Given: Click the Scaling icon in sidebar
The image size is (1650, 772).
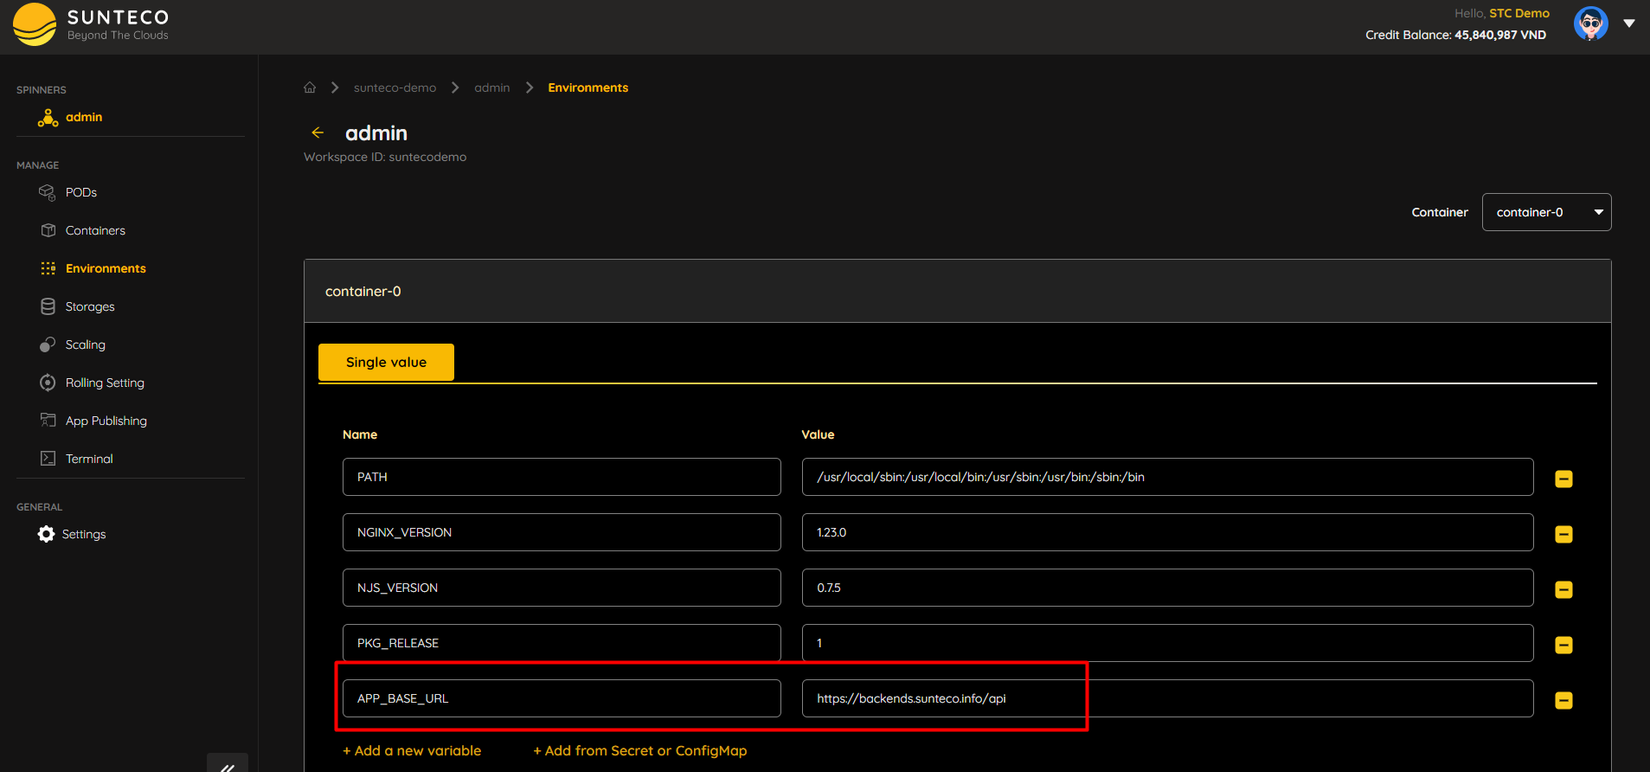Looking at the screenshot, I should (x=47, y=344).
